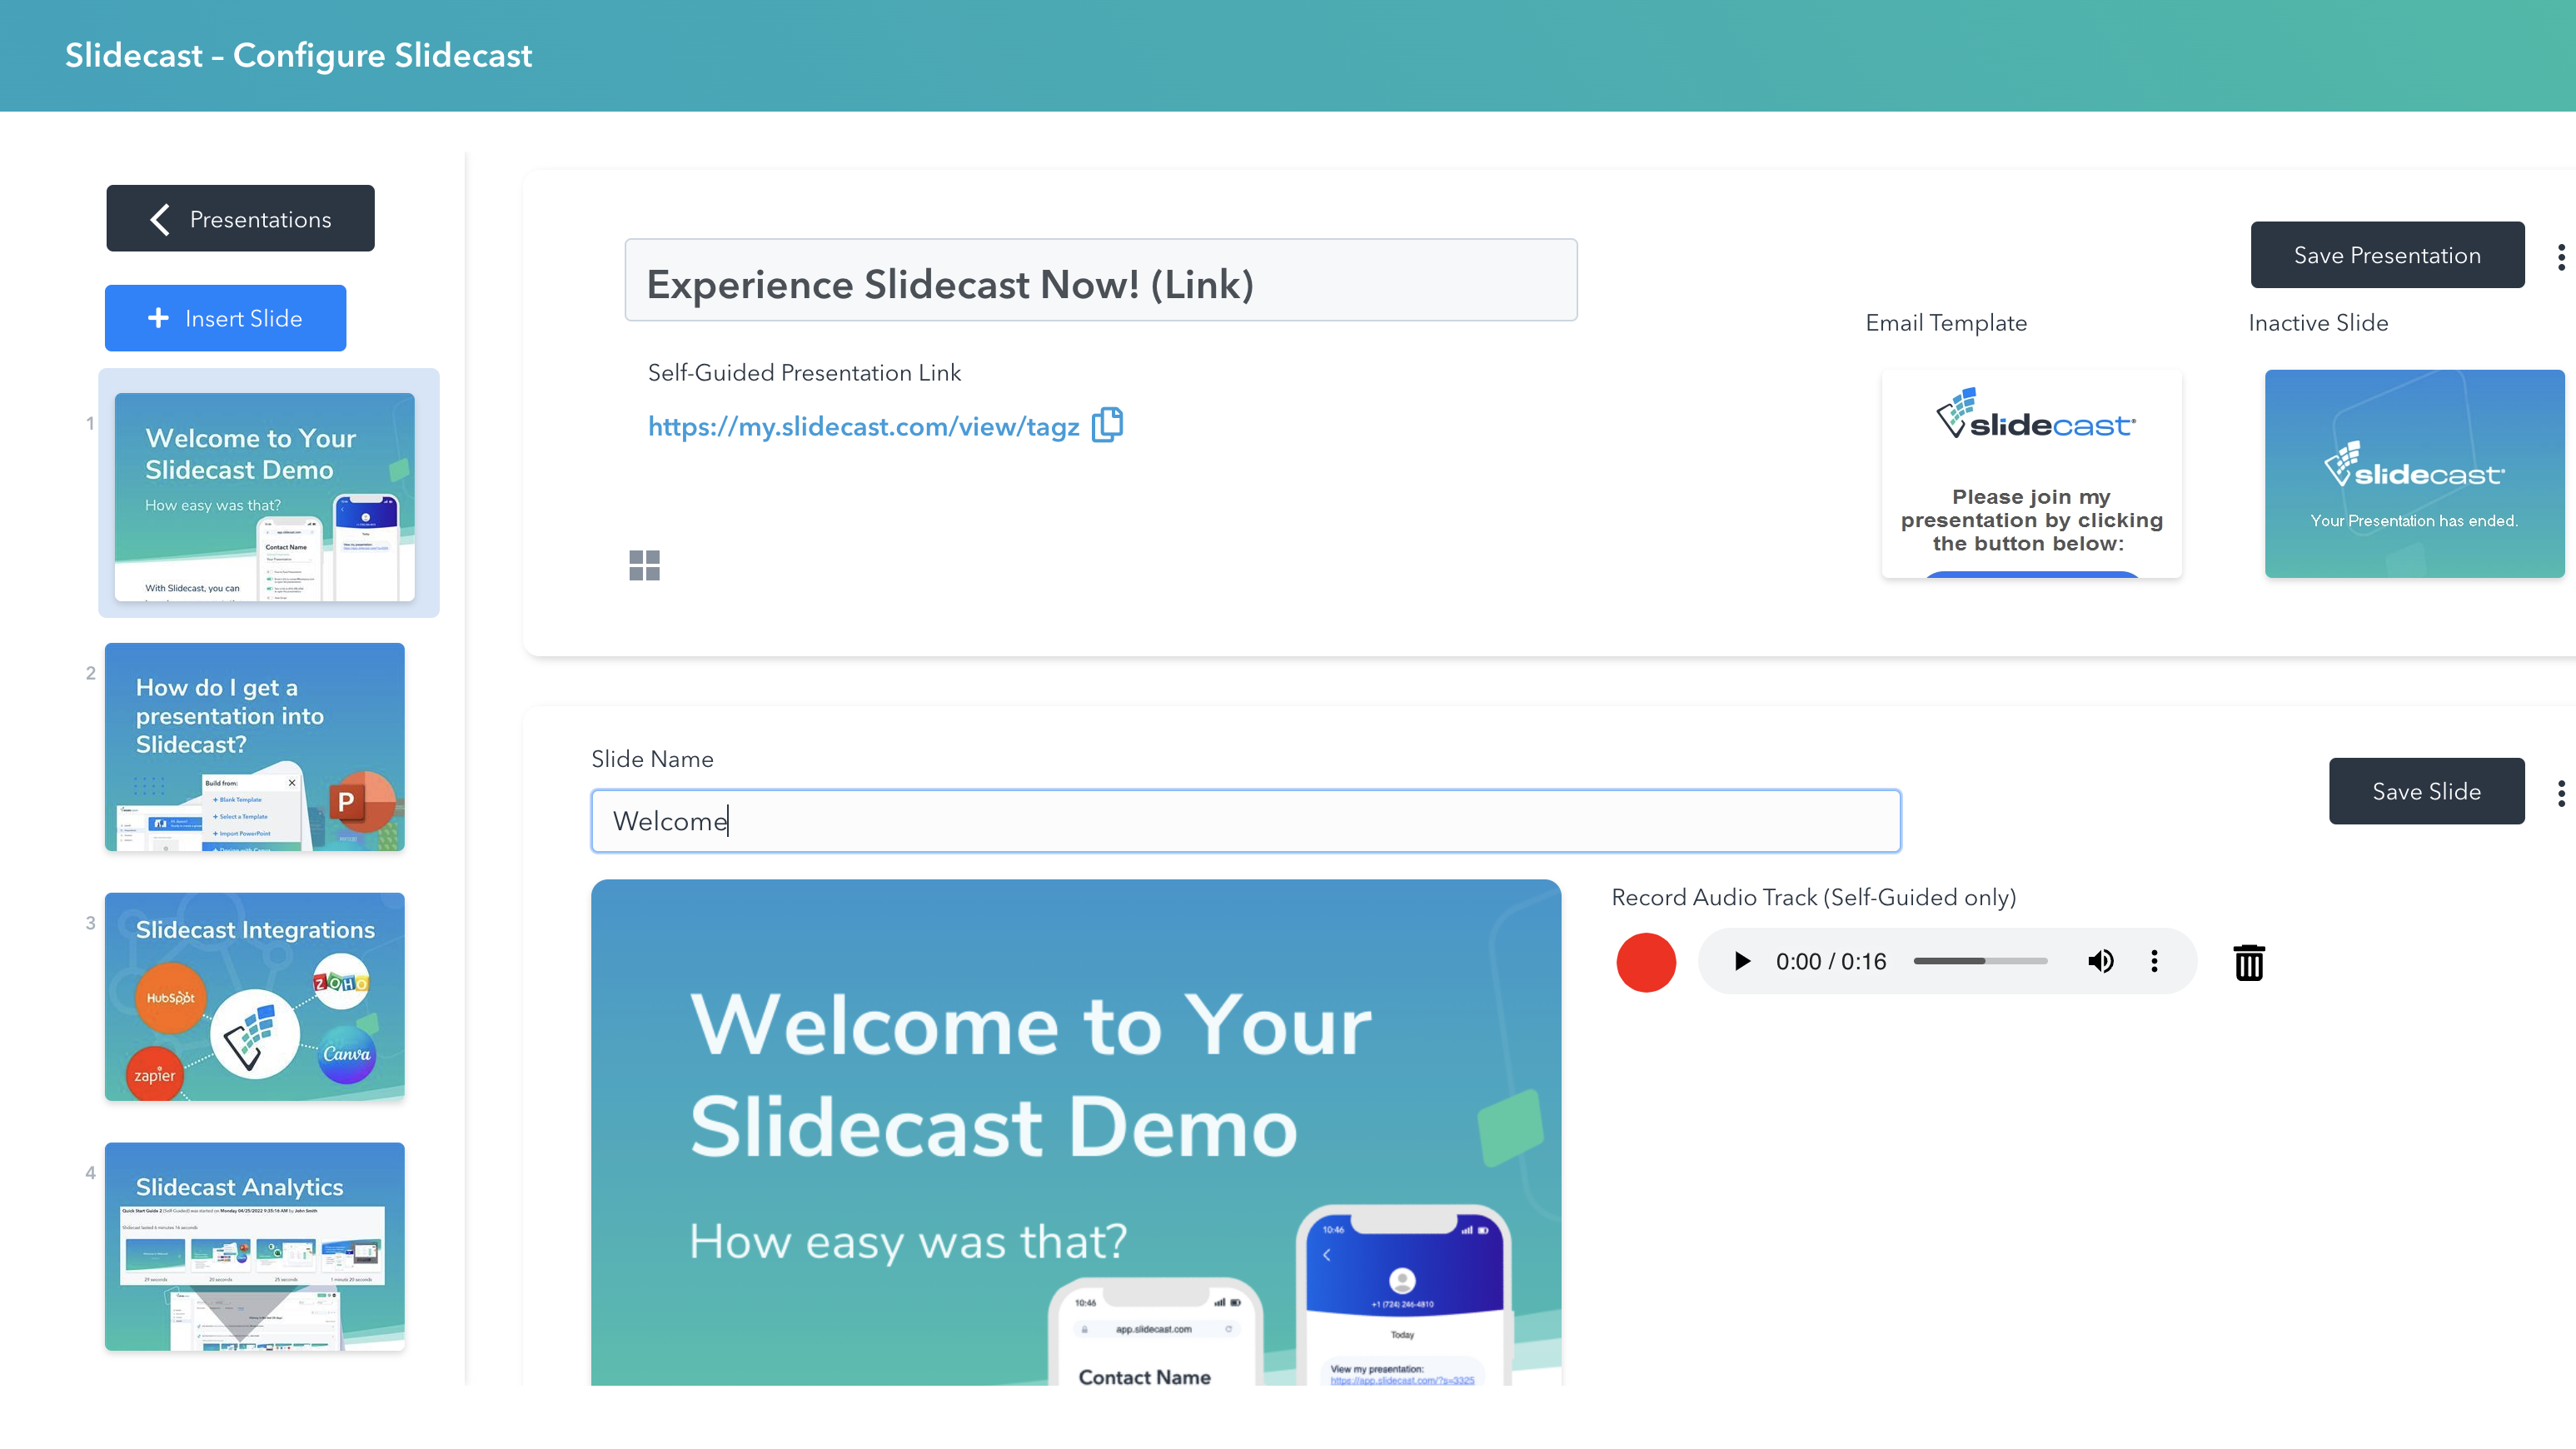Open the Slidecast Analytics slide thumbnail

[x=255, y=1247]
